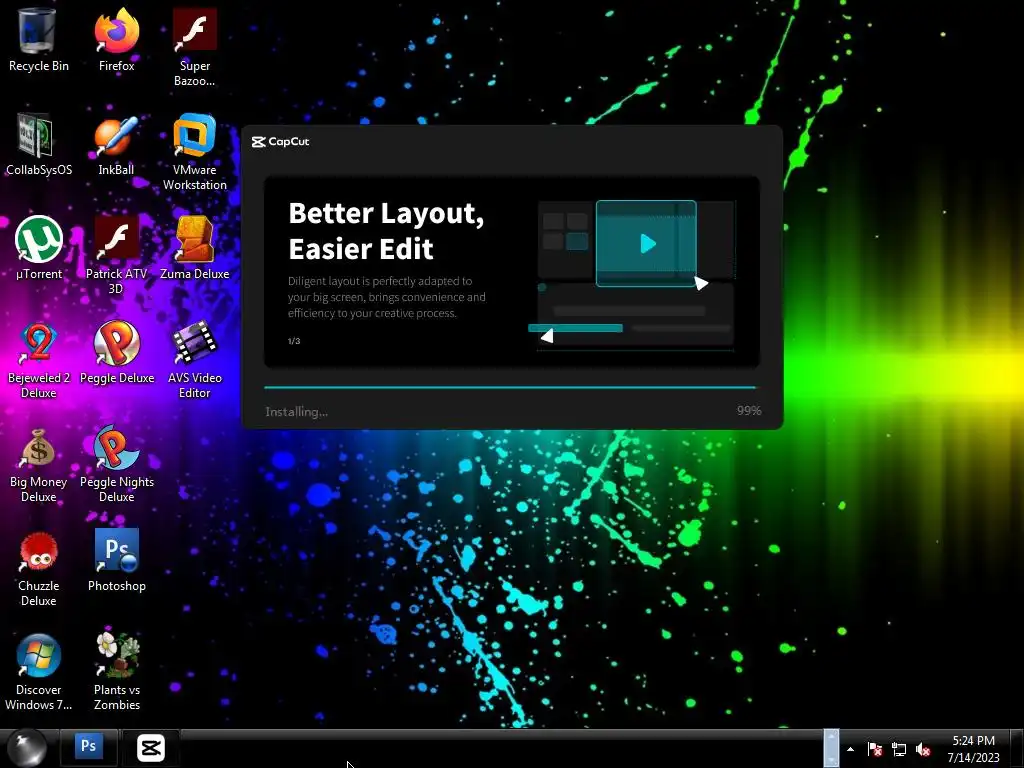
Task: Open the network connection tray icon
Action: coord(899,749)
